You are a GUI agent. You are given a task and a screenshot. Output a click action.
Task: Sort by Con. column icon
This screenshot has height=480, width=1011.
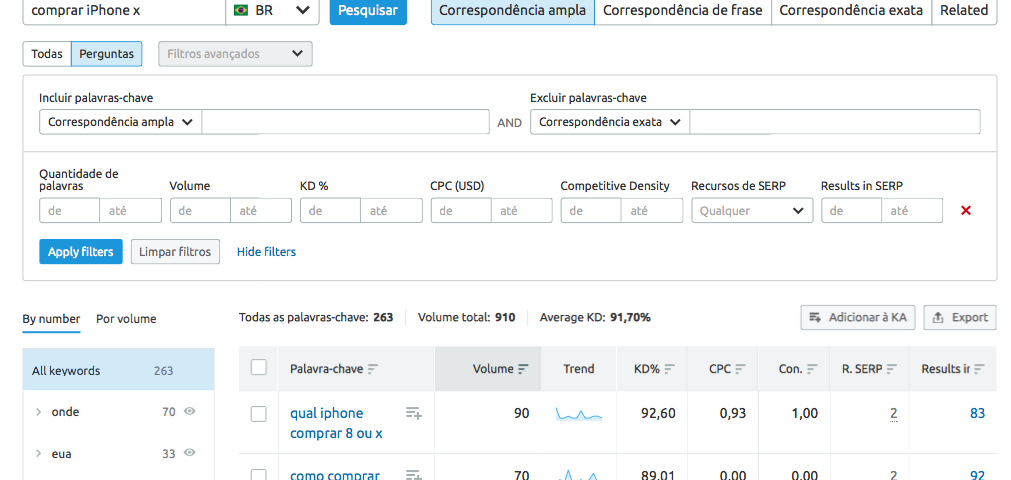[812, 369]
